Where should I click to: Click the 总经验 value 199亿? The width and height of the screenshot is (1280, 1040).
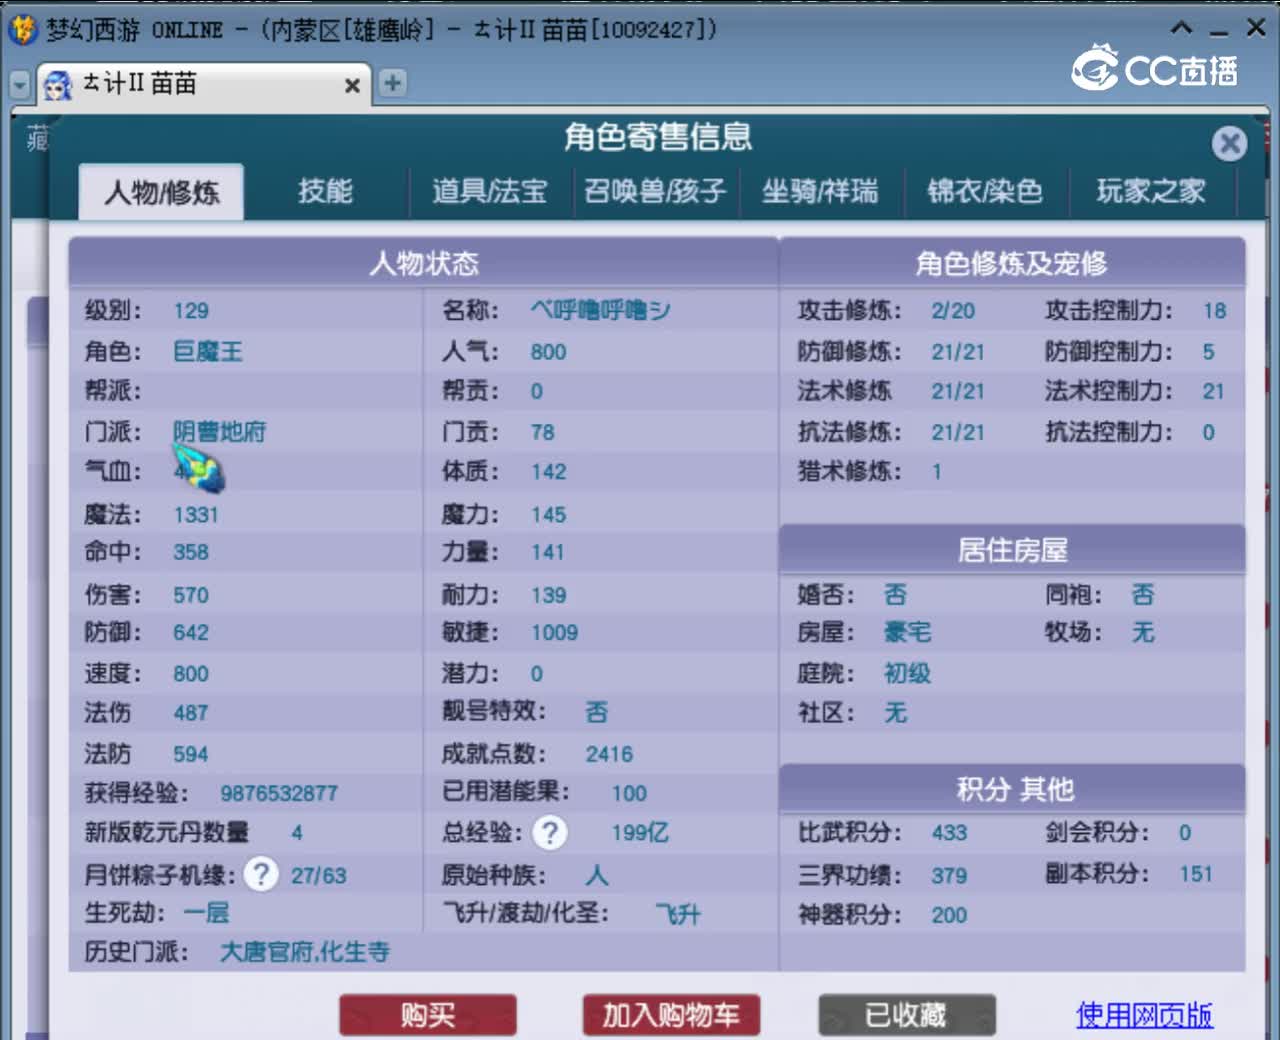coord(640,832)
